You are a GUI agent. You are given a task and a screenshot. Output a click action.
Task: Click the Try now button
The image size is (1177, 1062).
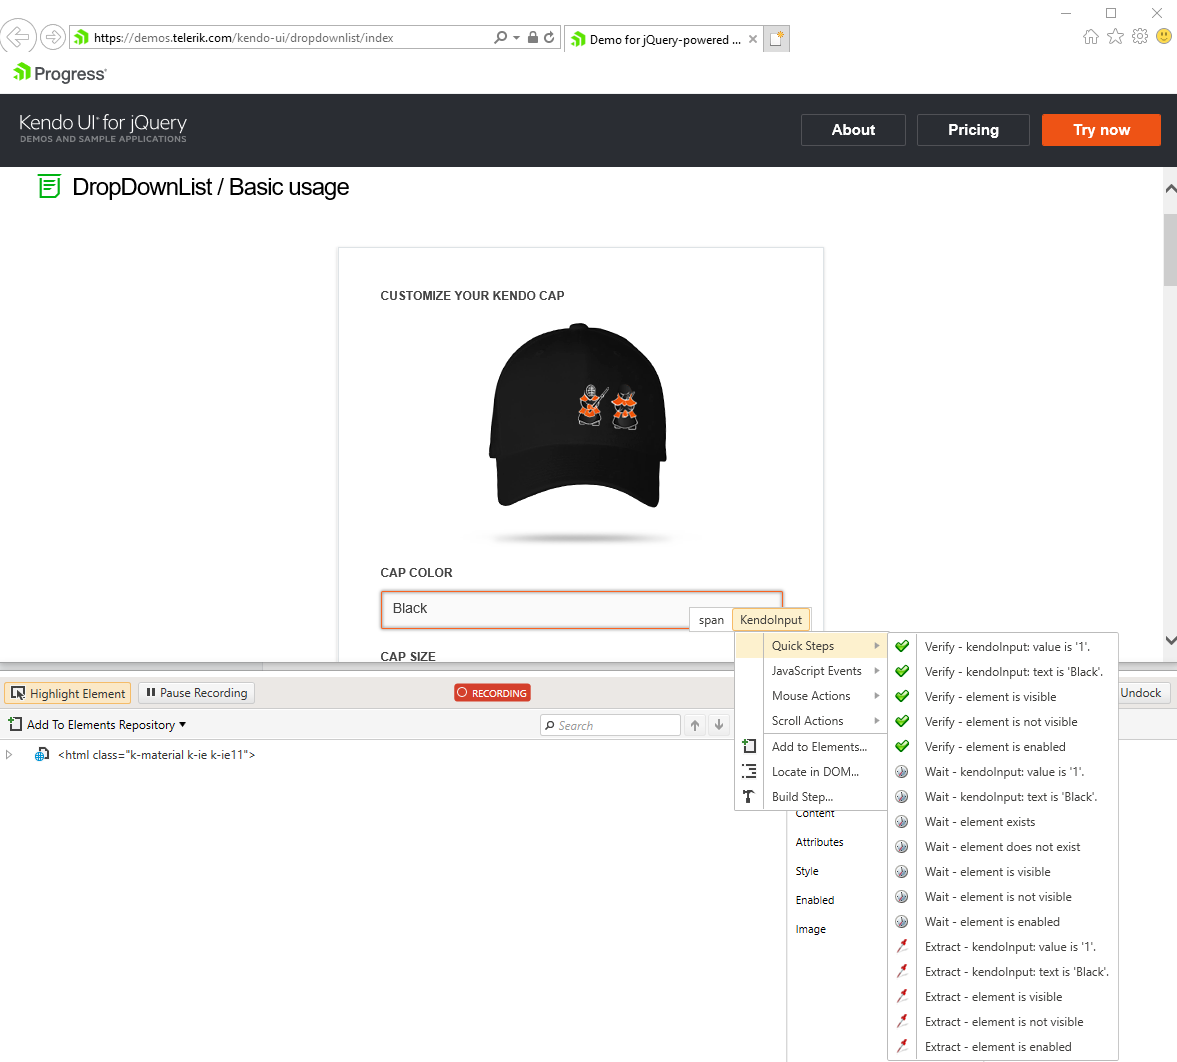click(1101, 130)
